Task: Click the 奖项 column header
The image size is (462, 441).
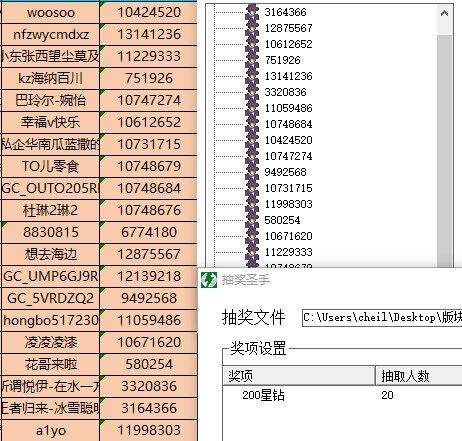Action: (x=299, y=376)
